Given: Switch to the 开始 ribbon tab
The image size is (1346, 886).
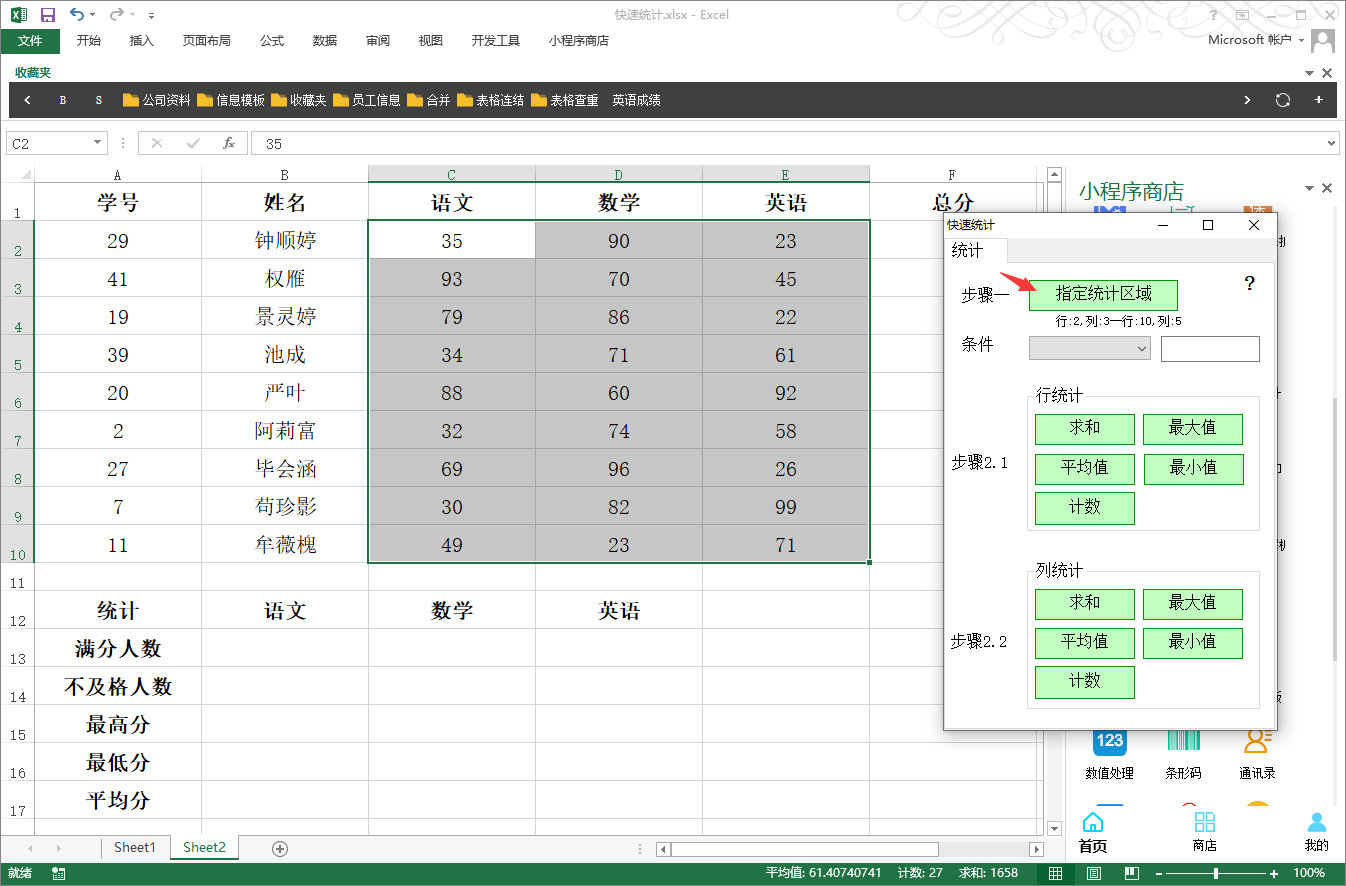Looking at the screenshot, I should pos(89,41).
